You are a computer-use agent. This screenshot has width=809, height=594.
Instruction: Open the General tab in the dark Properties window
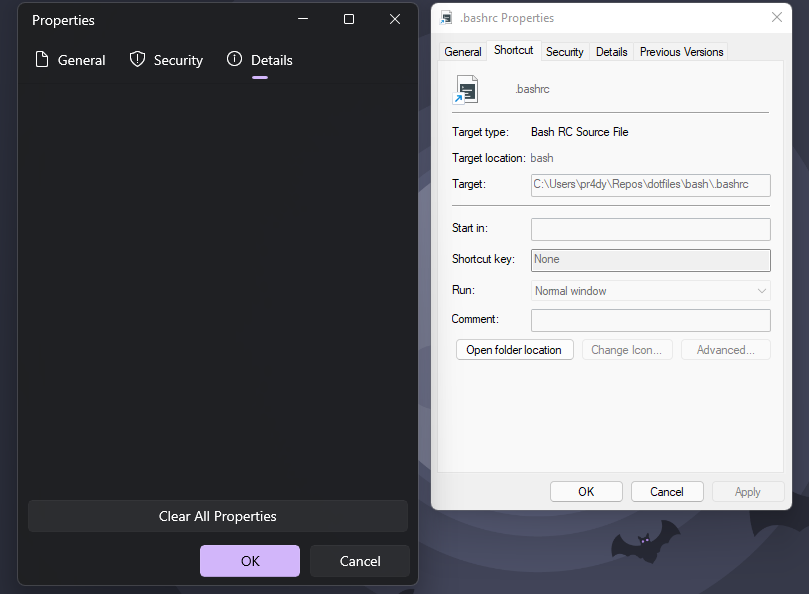point(70,60)
